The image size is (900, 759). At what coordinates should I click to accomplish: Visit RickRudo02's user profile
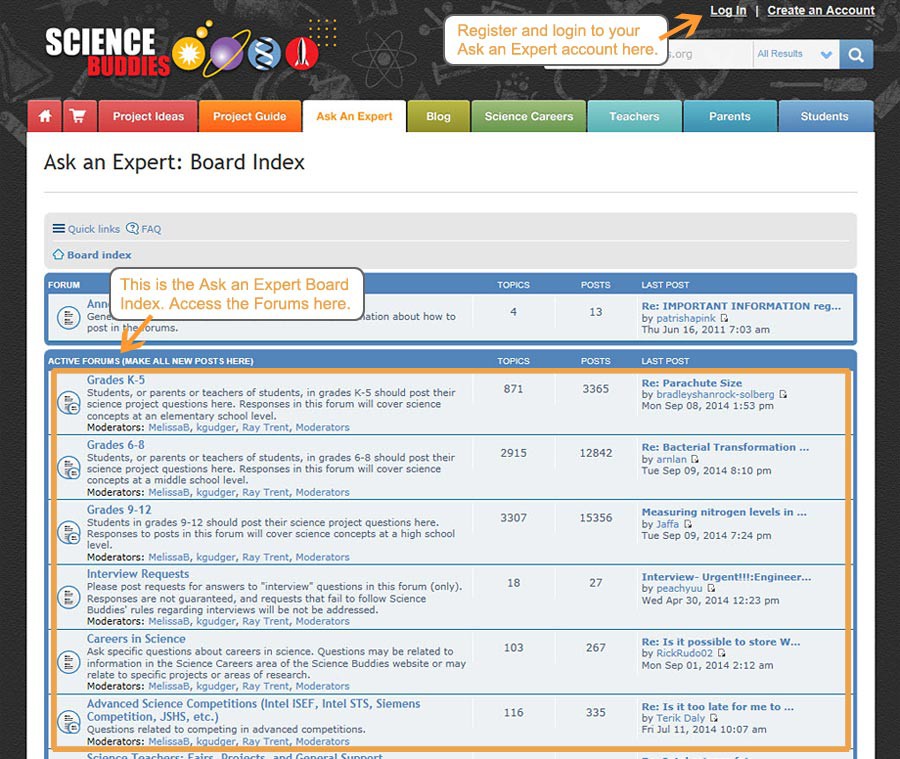[684, 653]
